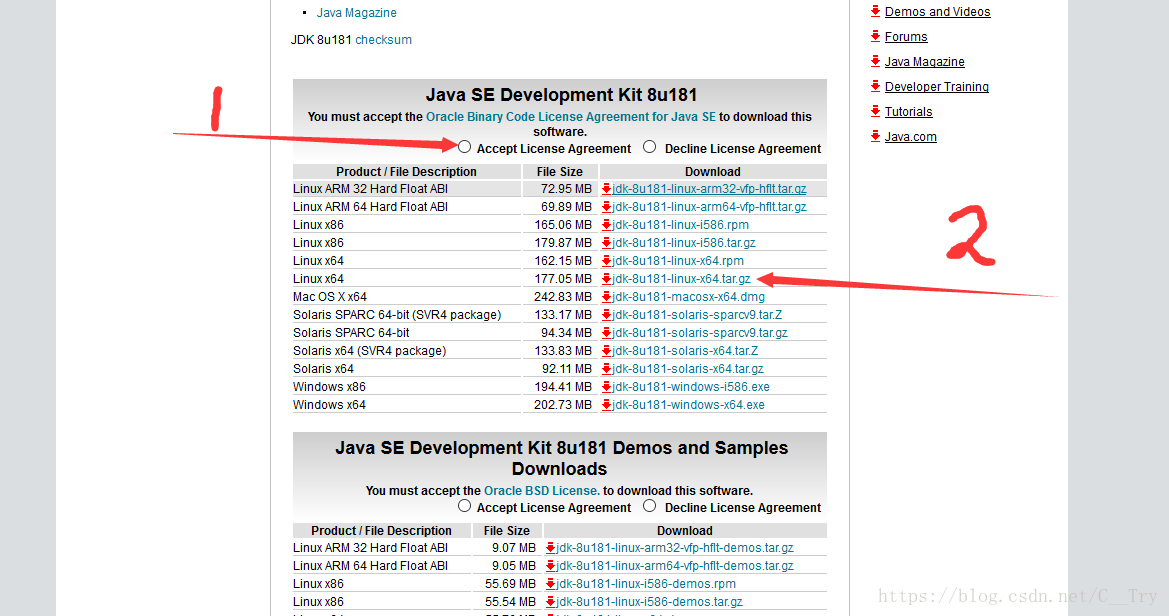Click download icon beside jdk-8u181-linux-arm32-vfp-hflt-demos.tar.gz
Image resolution: width=1169 pixels, height=616 pixels.
pos(551,548)
